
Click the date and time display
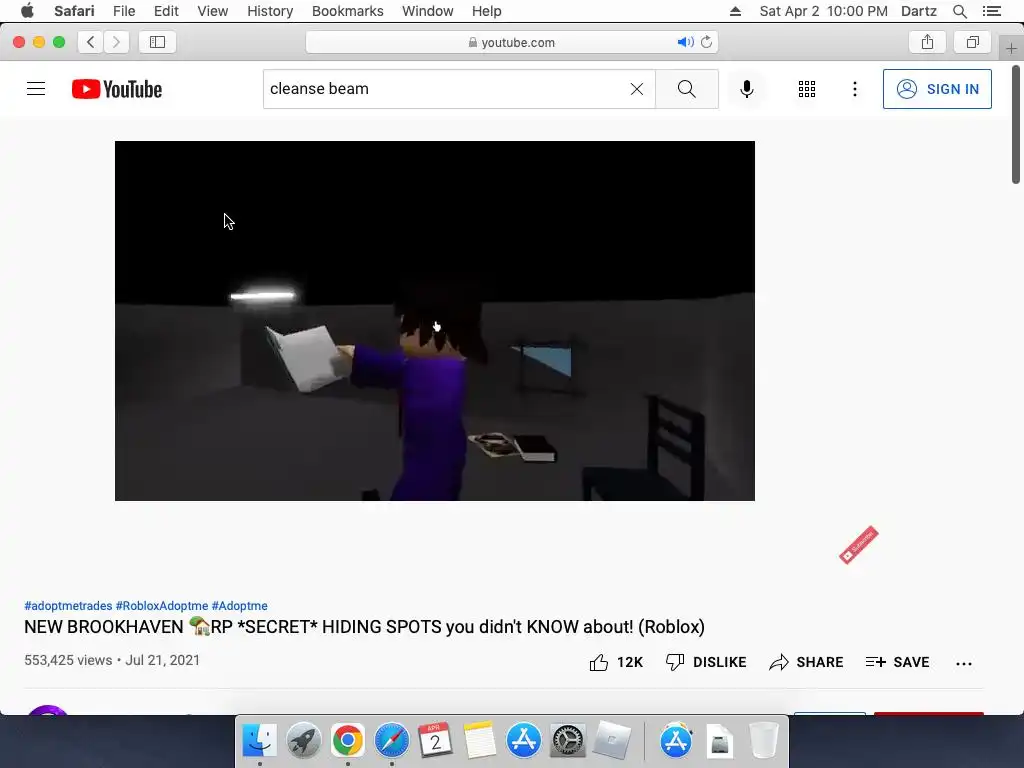point(824,11)
